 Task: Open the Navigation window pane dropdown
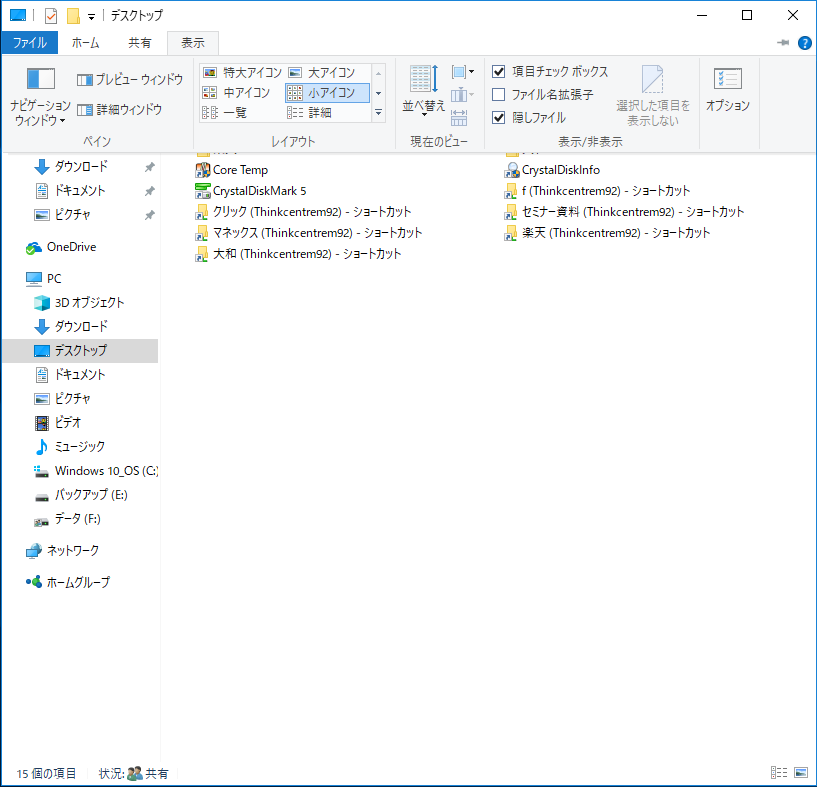click(40, 96)
